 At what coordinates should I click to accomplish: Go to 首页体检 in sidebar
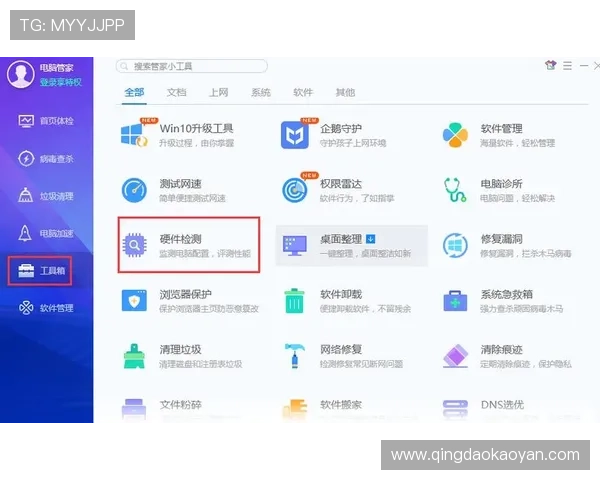46,121
